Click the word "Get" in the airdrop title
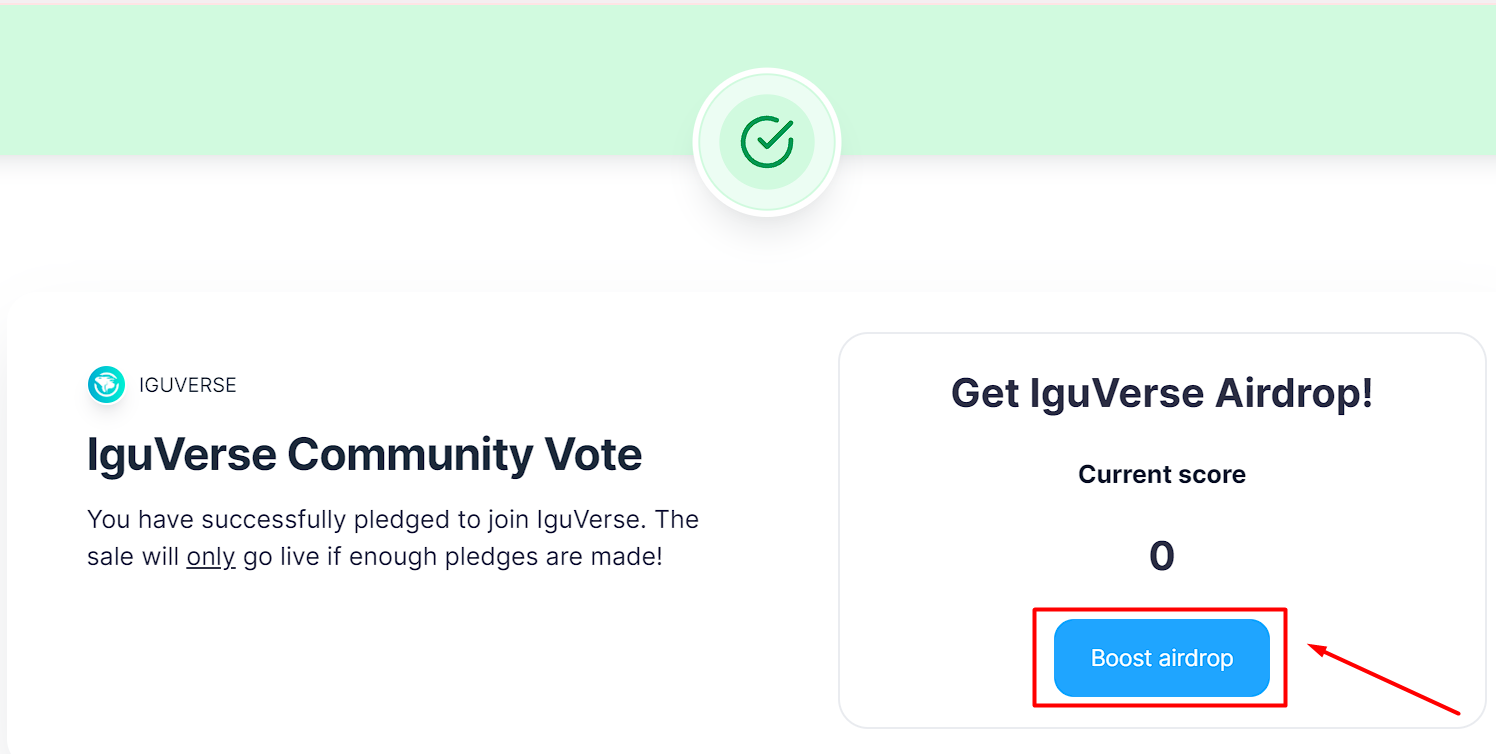Image resolution: width=1496 pixels, height=754 pixels. 985,393
